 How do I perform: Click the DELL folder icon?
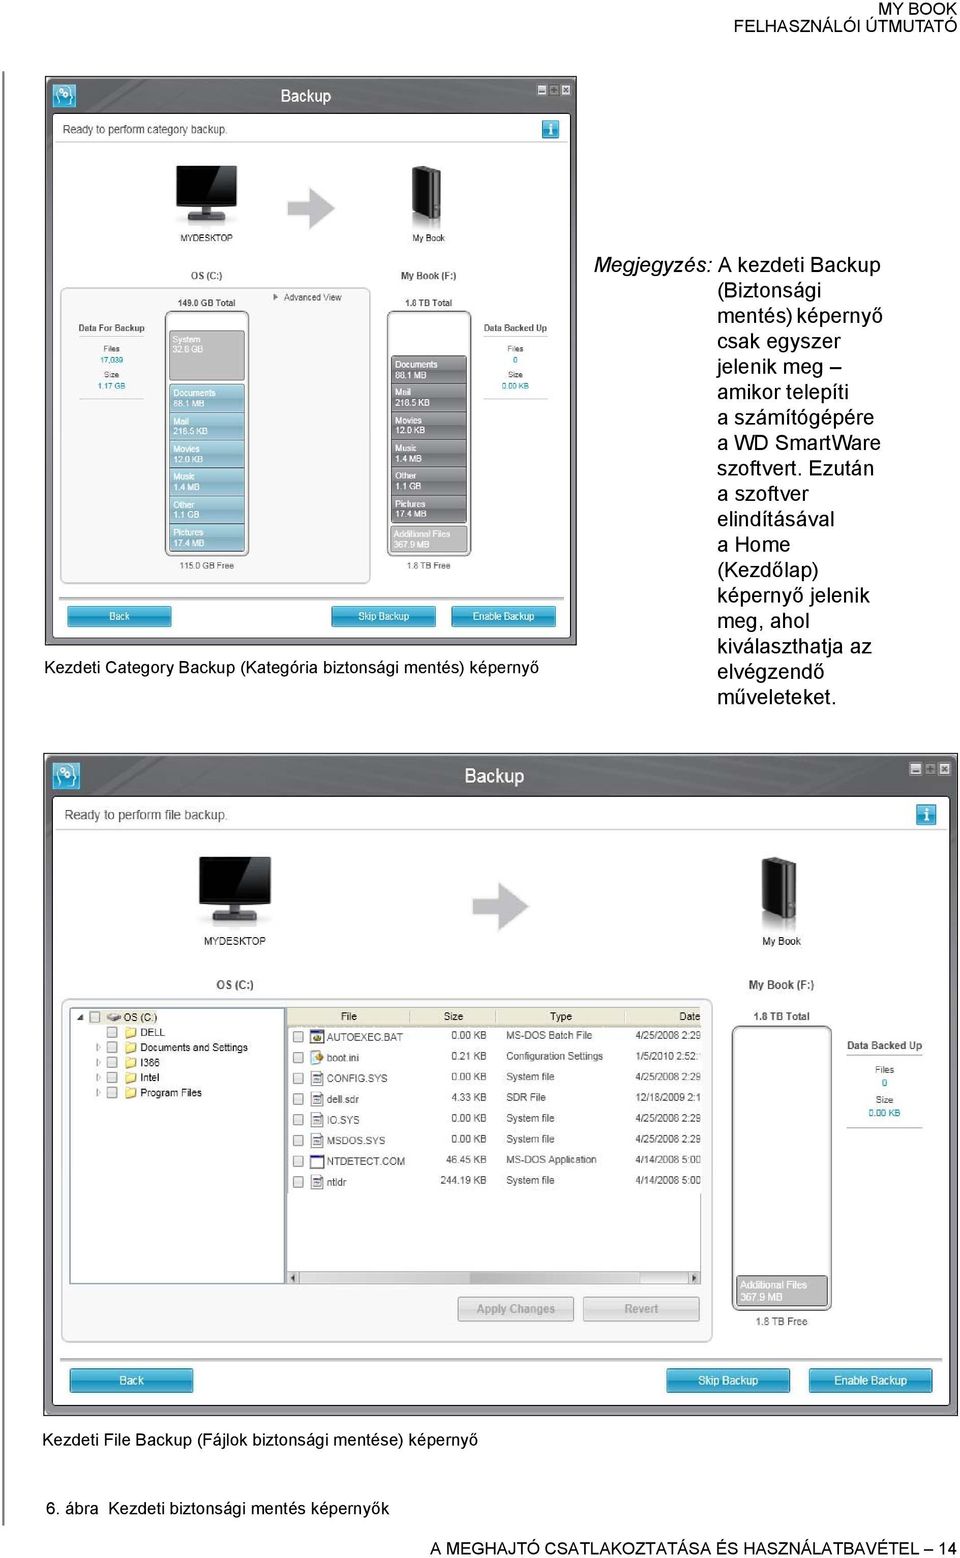[x=130, y=1032]
